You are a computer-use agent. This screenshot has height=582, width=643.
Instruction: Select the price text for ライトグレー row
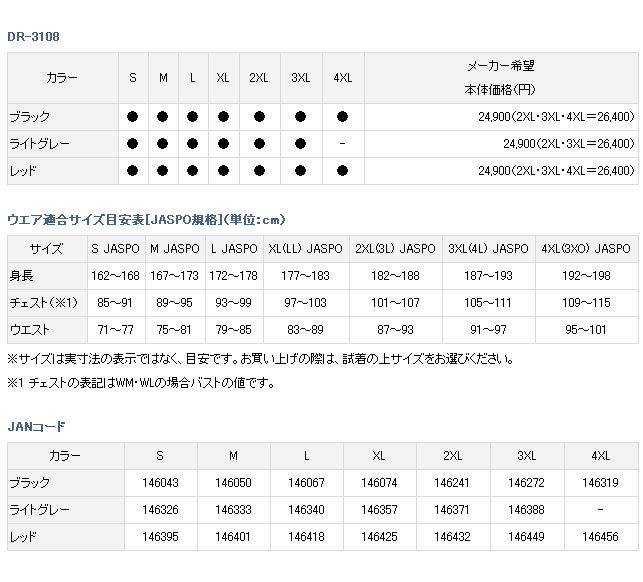569,144
